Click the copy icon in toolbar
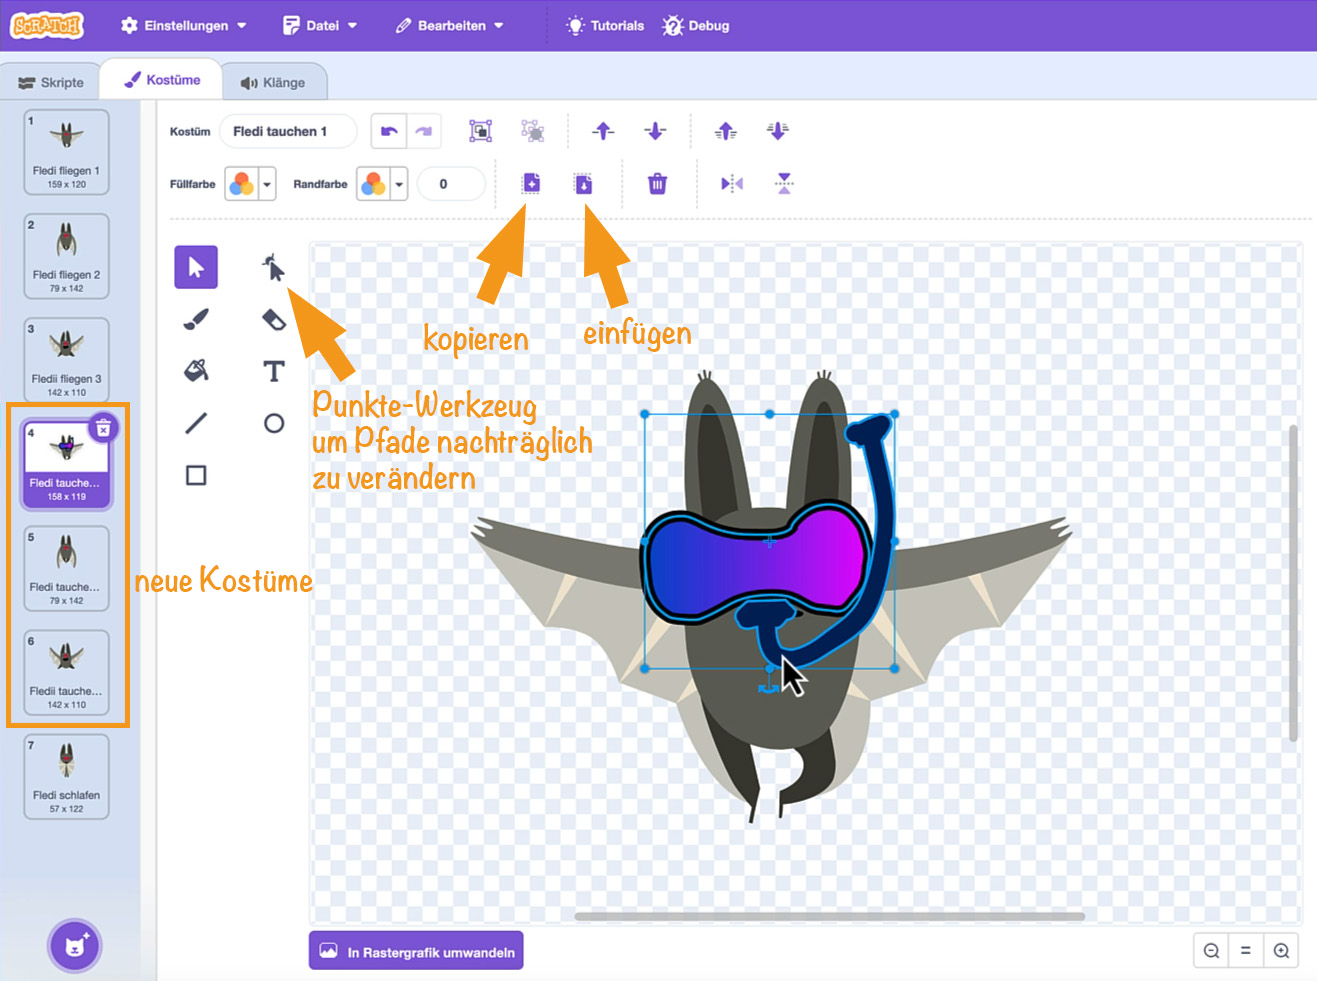The width and height of the screenshot is (1317, 981). click(x=531, y=183)
